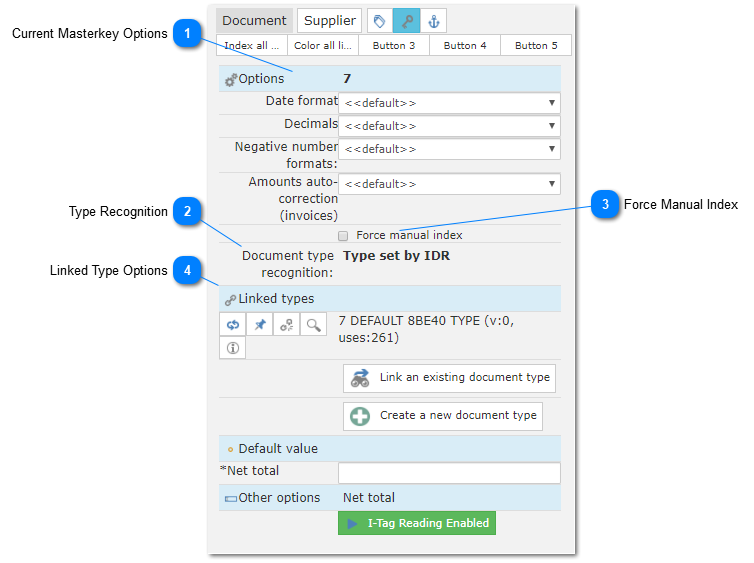754x563 pixels.
Task: Open the Date format dropdown
Action: pyautogui.click(x=449, y=103)
